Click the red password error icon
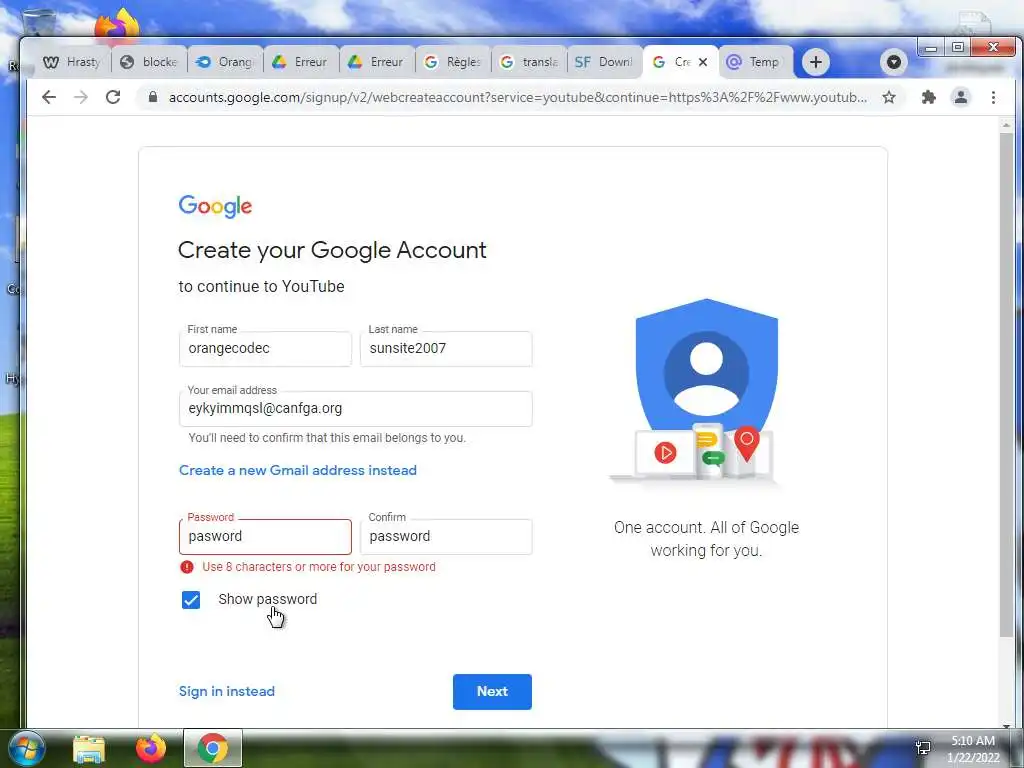The width and height of the screenshot is (1024, 768). 187,567
